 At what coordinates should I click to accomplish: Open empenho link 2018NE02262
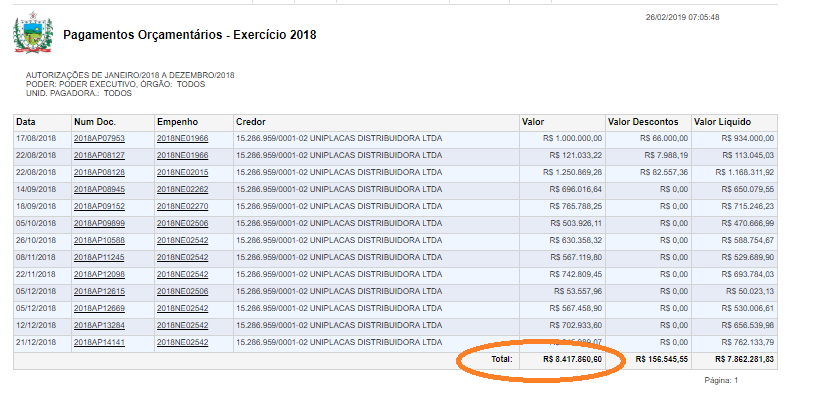click(x=182, y=189)
